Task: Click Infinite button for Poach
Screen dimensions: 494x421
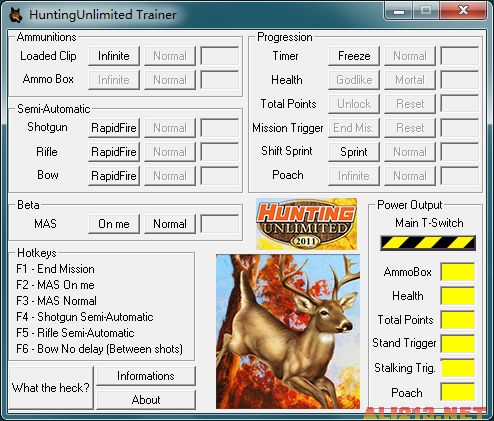Action: click(x=354, y=176)
